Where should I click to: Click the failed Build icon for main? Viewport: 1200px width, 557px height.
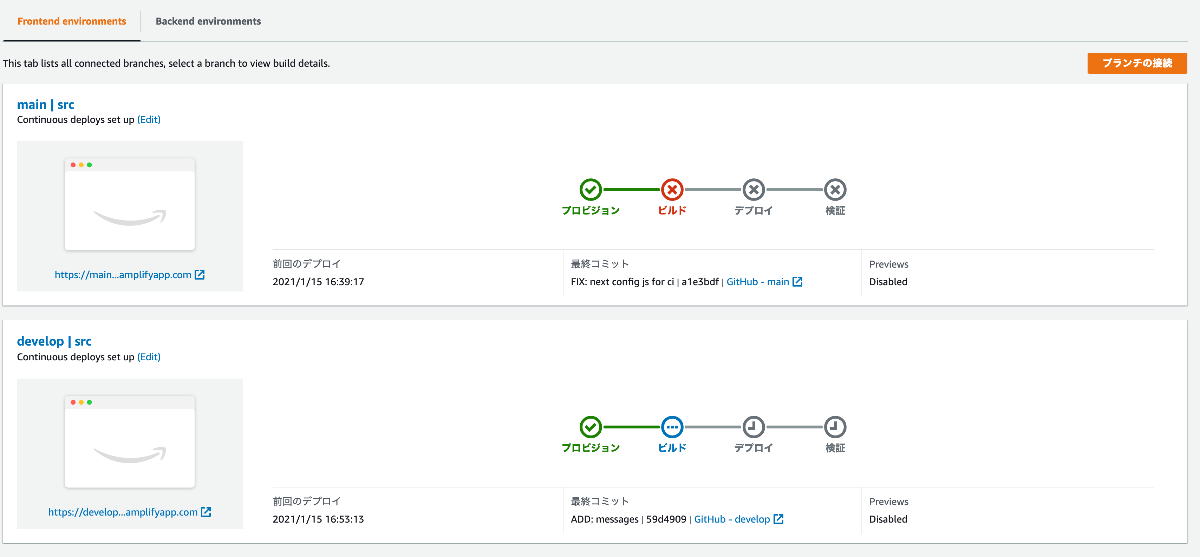tap(672, 189)
